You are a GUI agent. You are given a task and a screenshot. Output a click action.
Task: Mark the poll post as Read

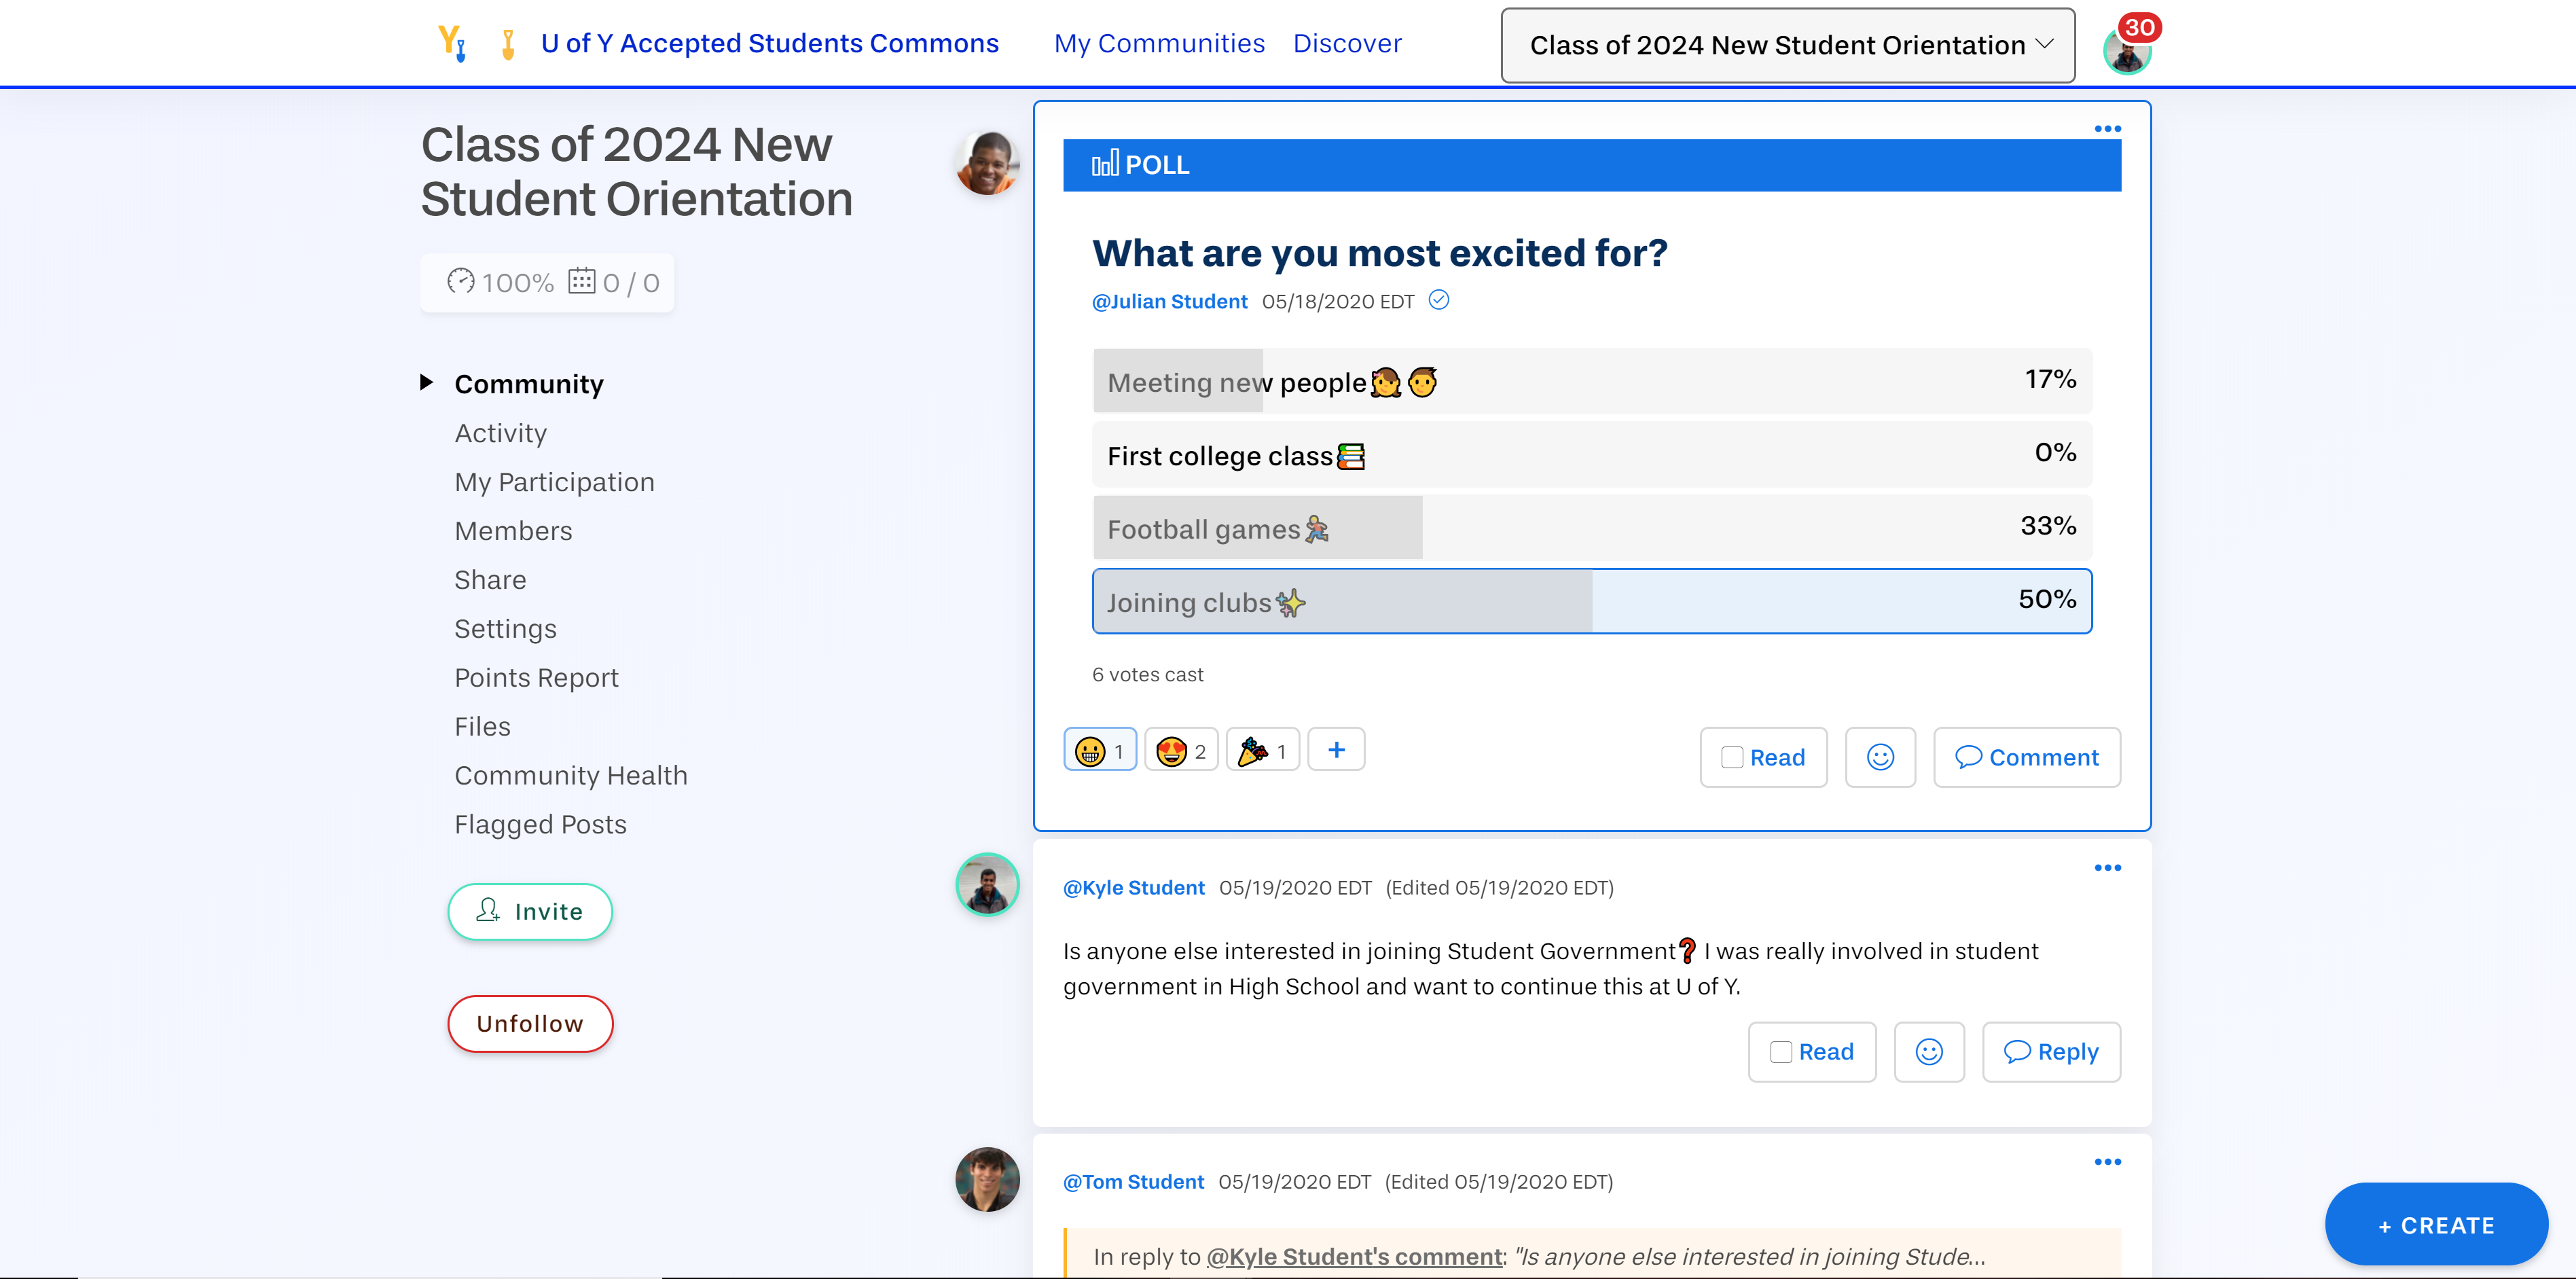click(1763, 757)
